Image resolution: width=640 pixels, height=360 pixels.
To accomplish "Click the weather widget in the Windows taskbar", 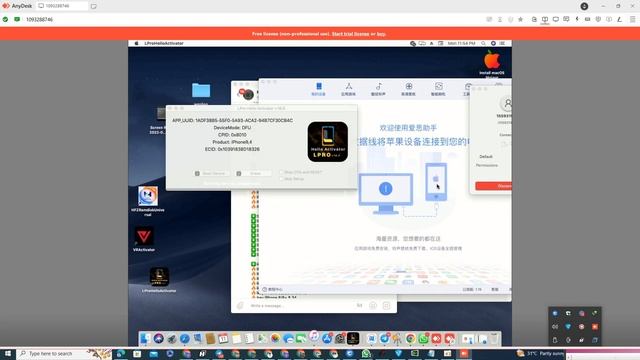I will [x=540, y=353].
